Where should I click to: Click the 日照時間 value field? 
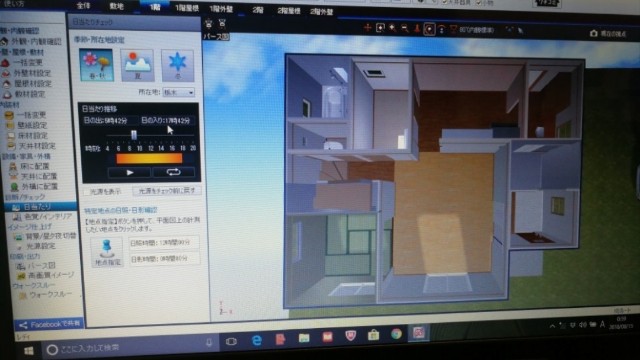pyautogui.click(x=164, y=242)
